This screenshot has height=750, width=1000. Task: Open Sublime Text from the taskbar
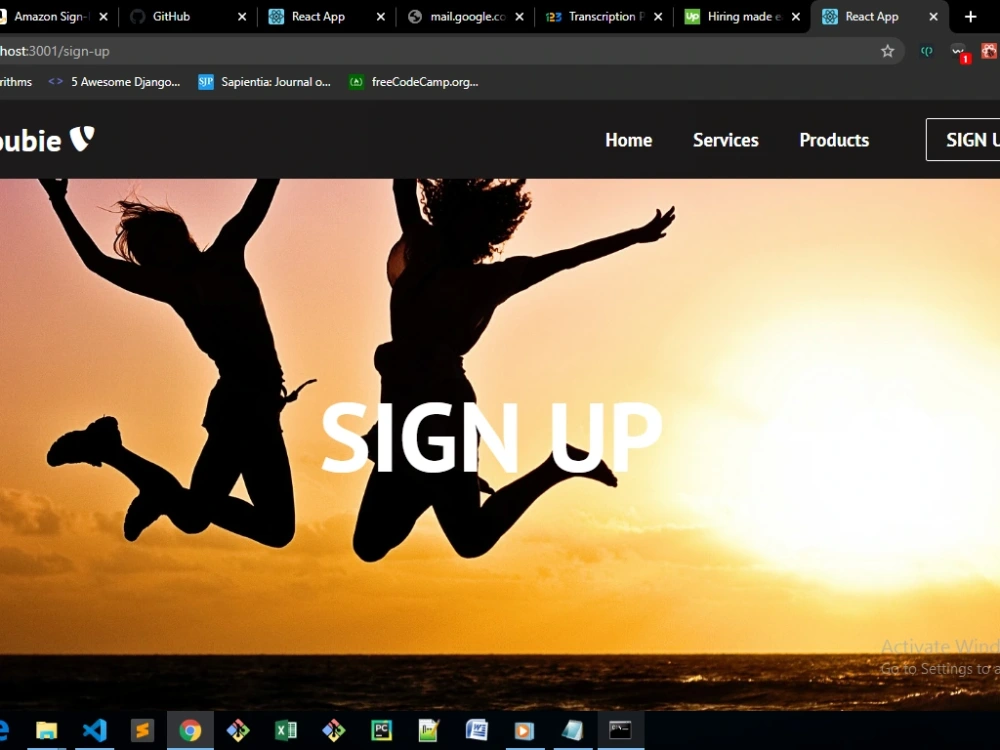pos(142,730)
